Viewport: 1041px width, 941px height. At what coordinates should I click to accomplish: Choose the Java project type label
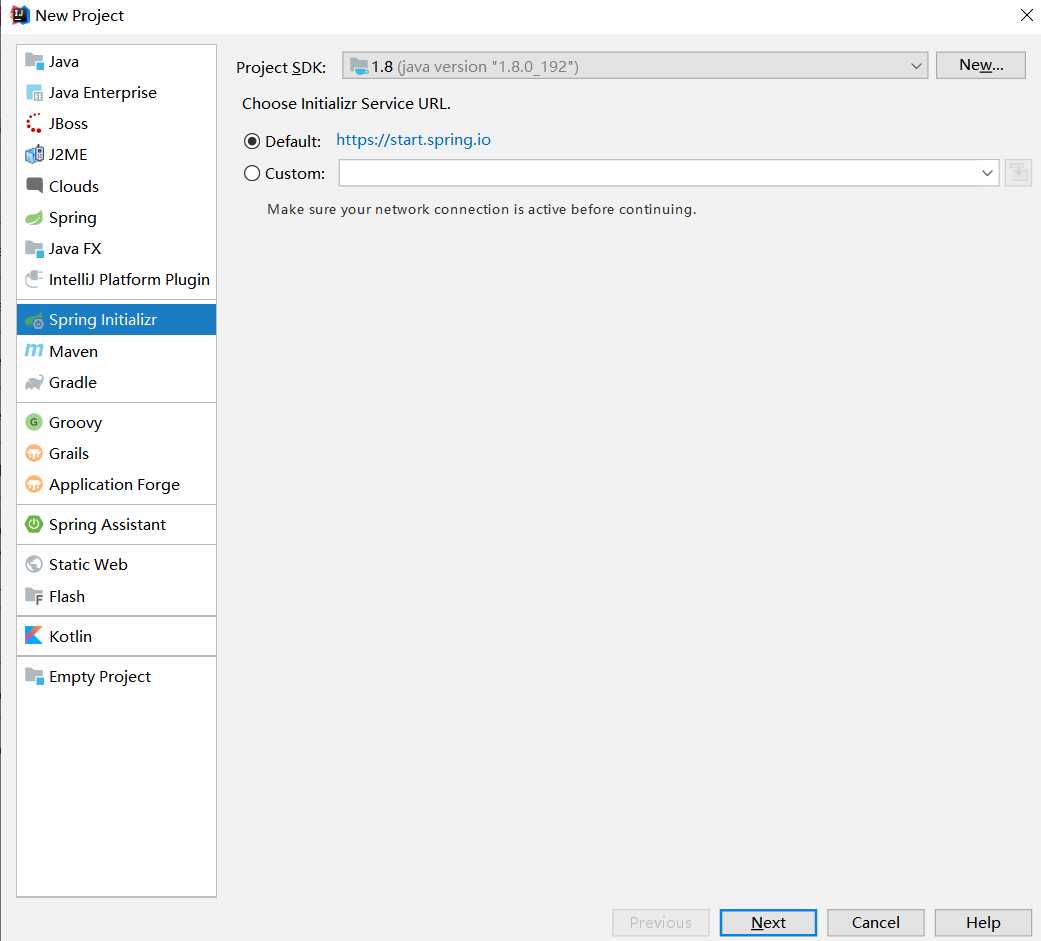[x=64, y=62]
